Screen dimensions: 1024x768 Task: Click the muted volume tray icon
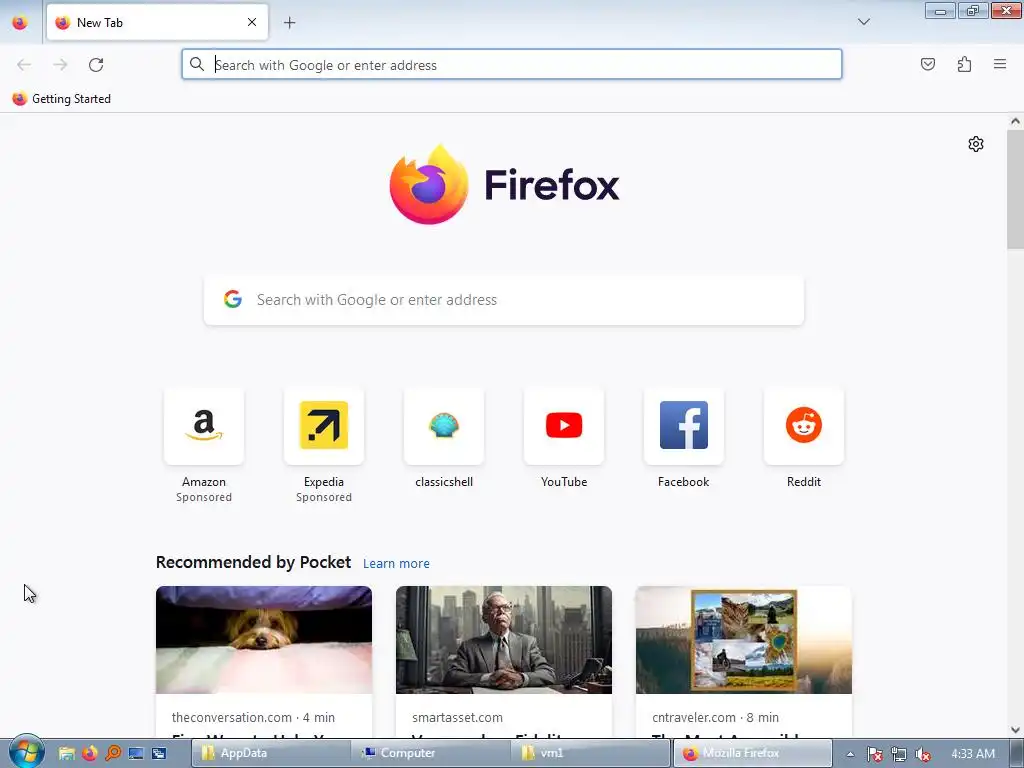(x=923, y=754)
